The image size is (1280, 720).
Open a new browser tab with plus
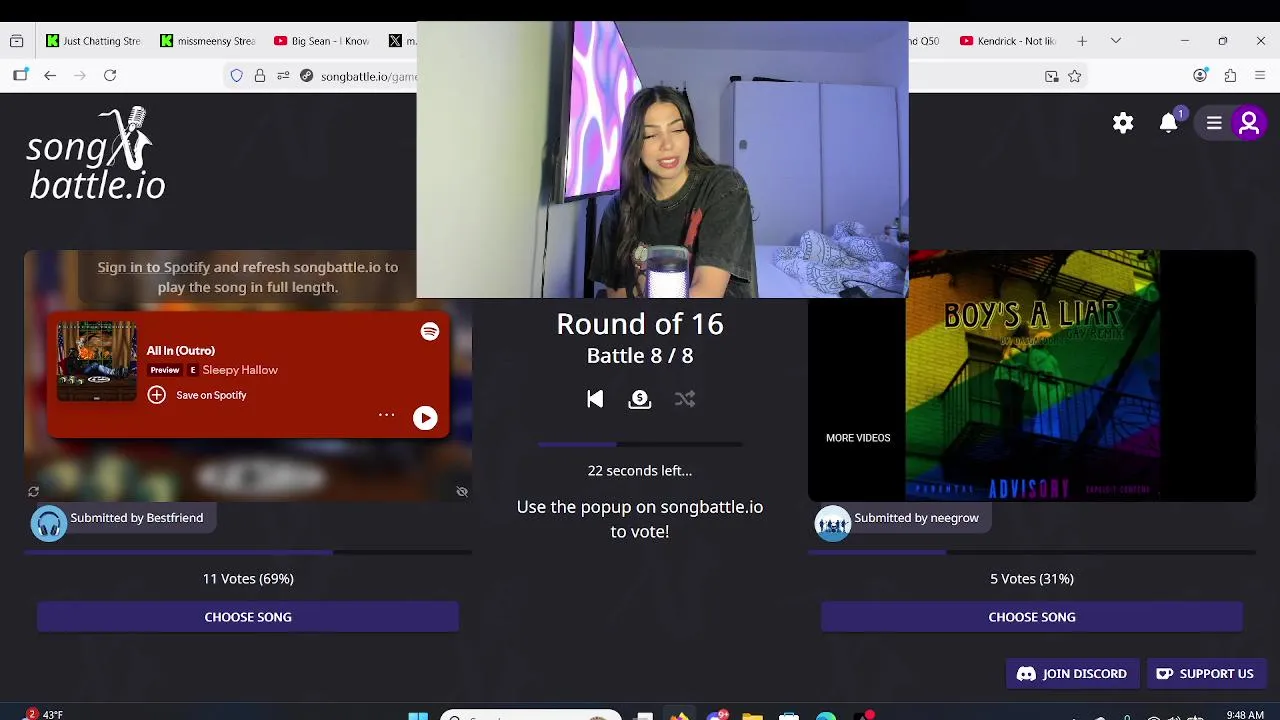pyautogui.click(x=1082, y=41)
